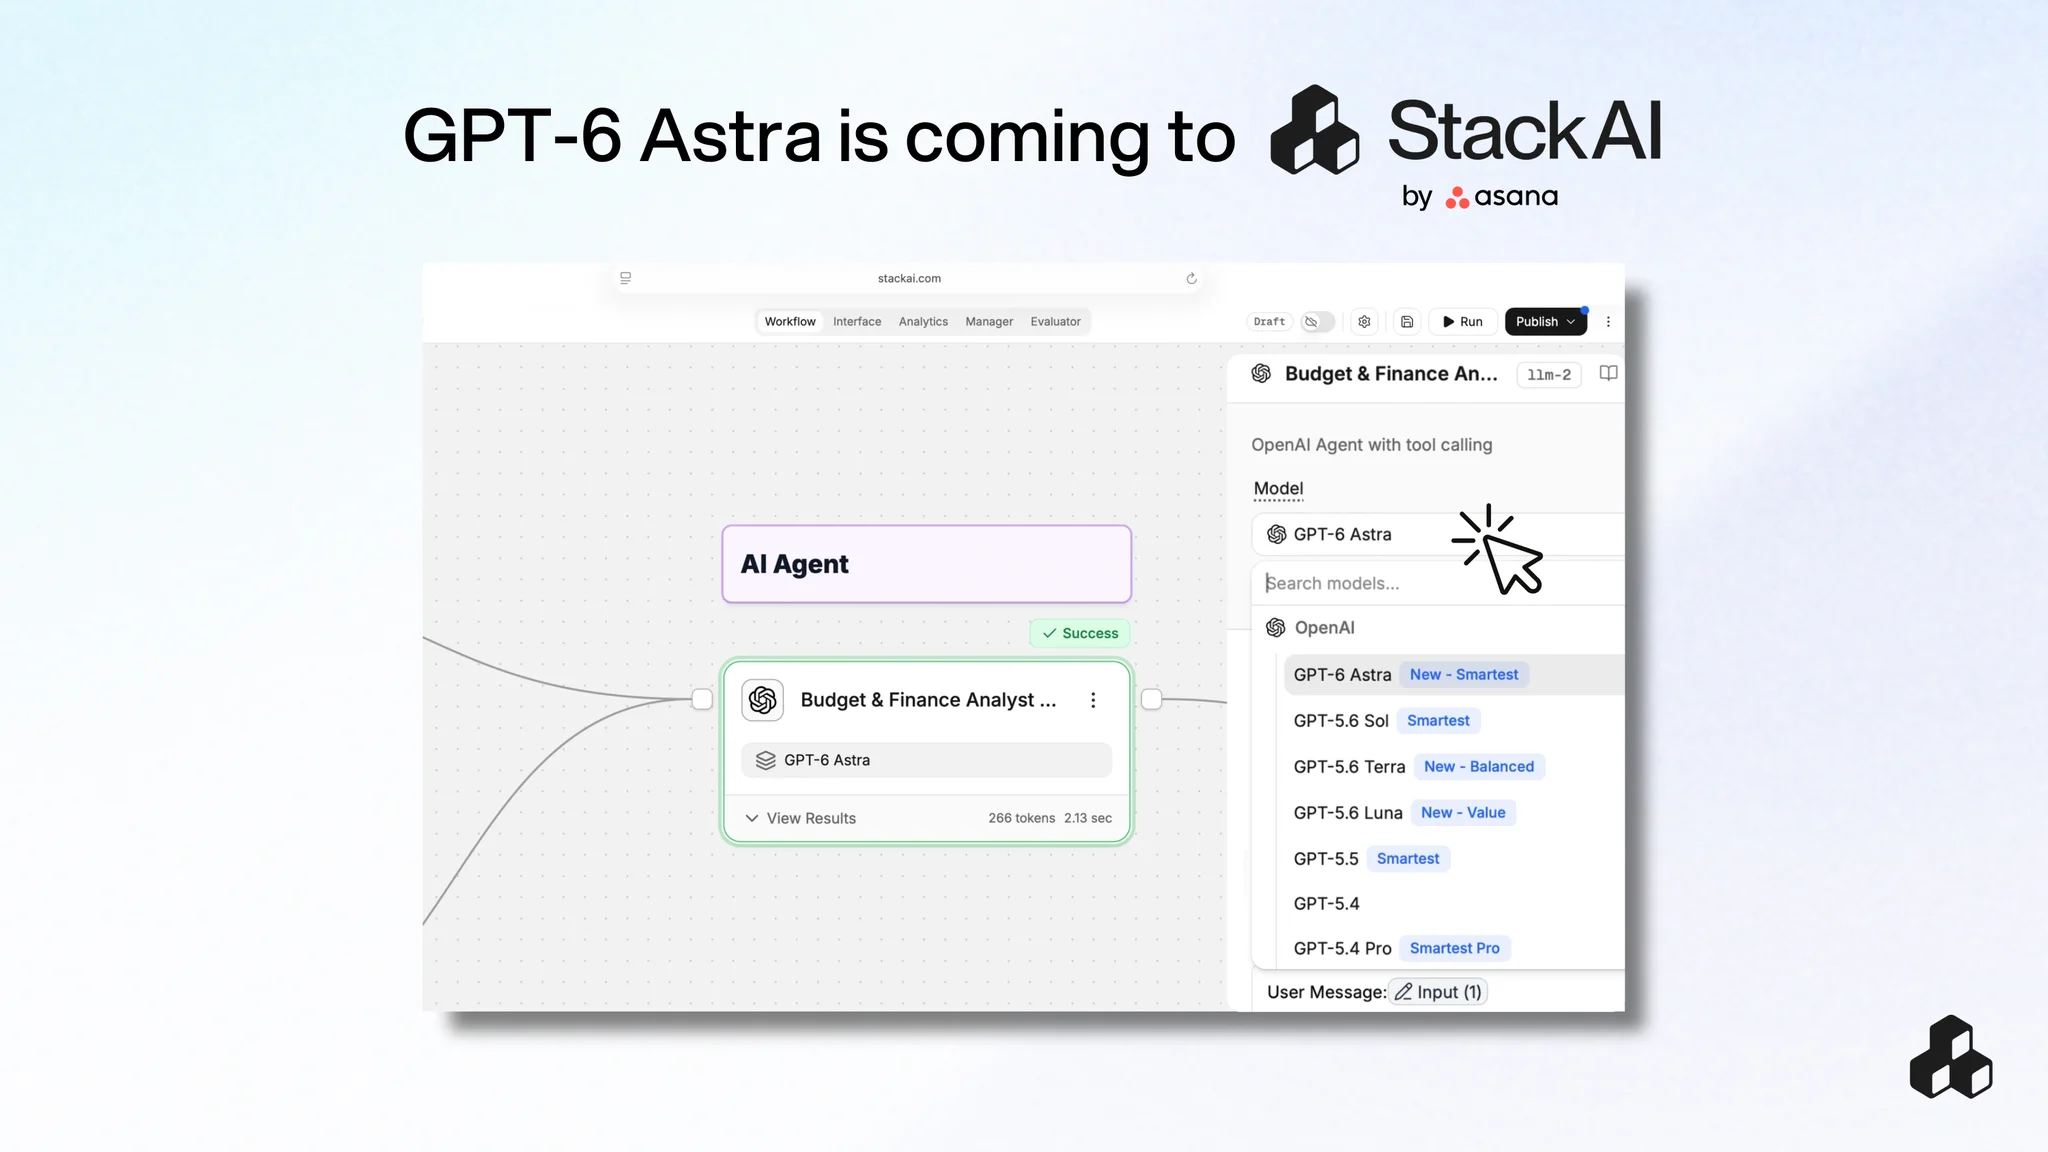2048x1152 pixels.
Task: Click the llm-2 node ID badge
Action: [1549, 375]
